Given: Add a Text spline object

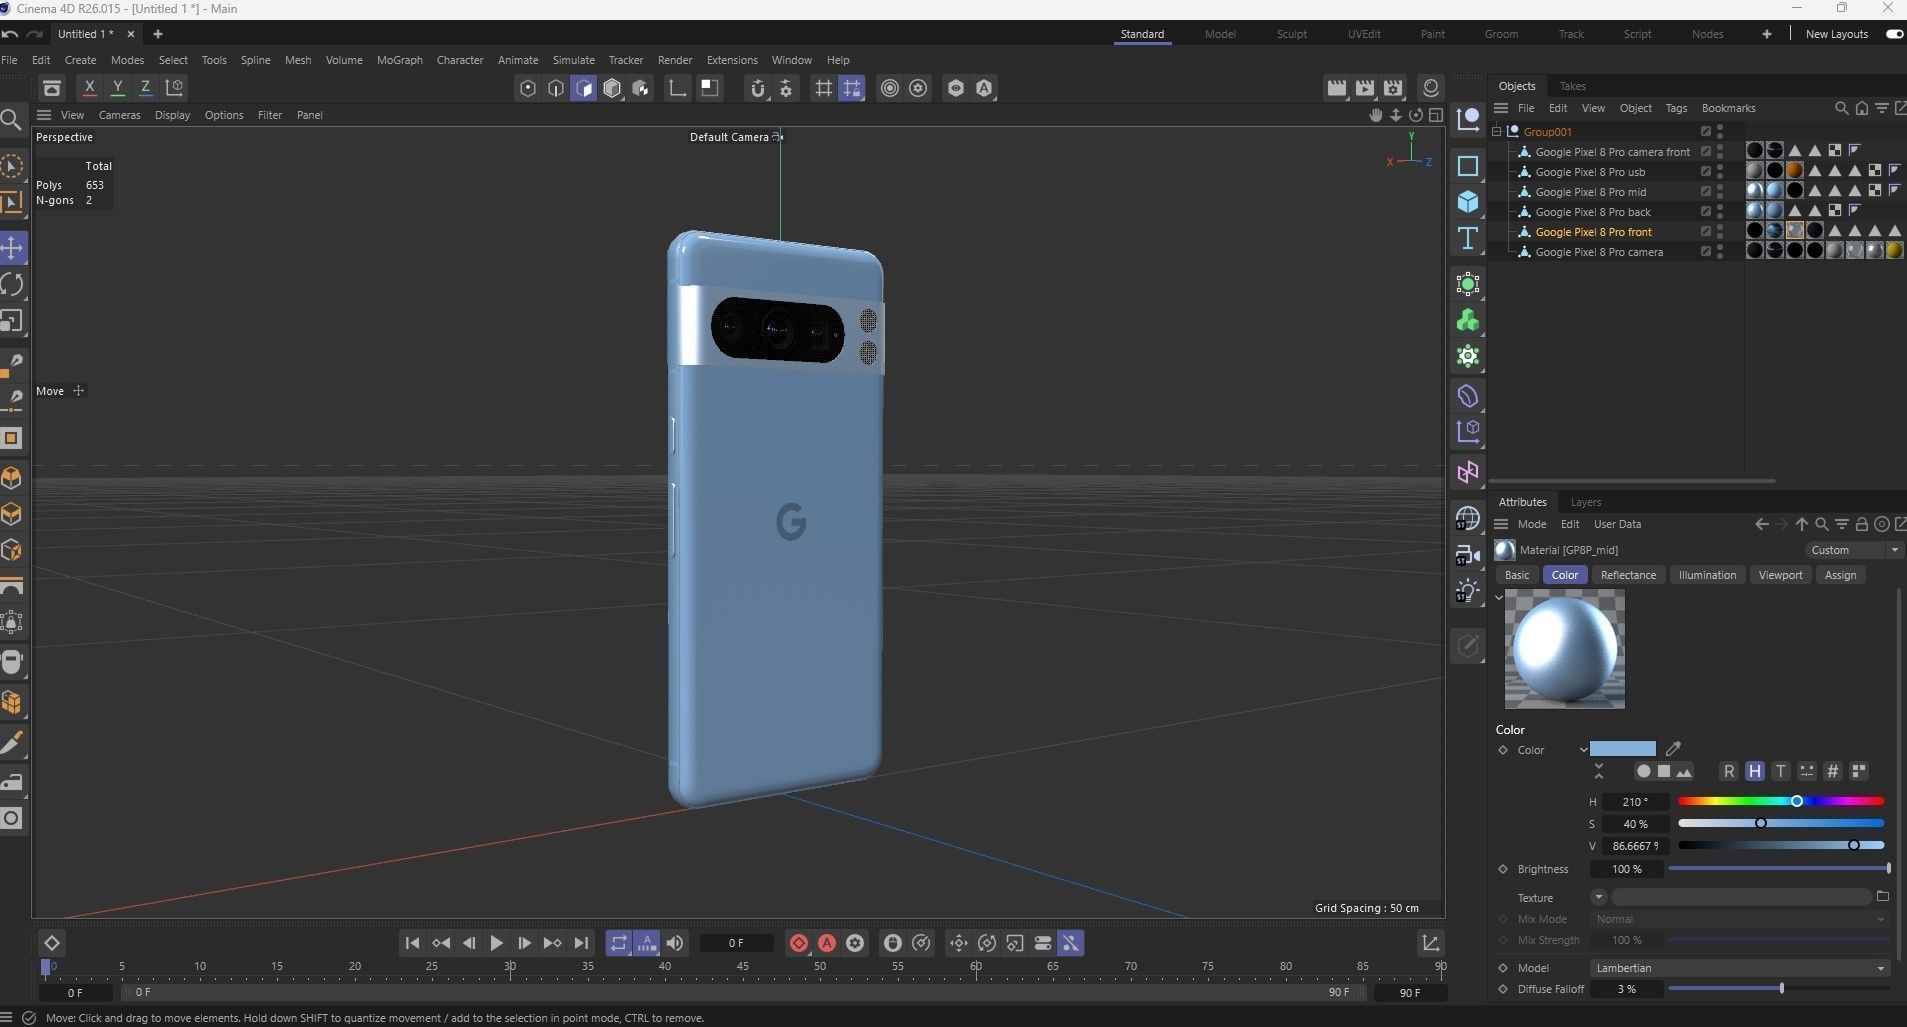Looking at the screenshot, I should (x=1468, y=238).
